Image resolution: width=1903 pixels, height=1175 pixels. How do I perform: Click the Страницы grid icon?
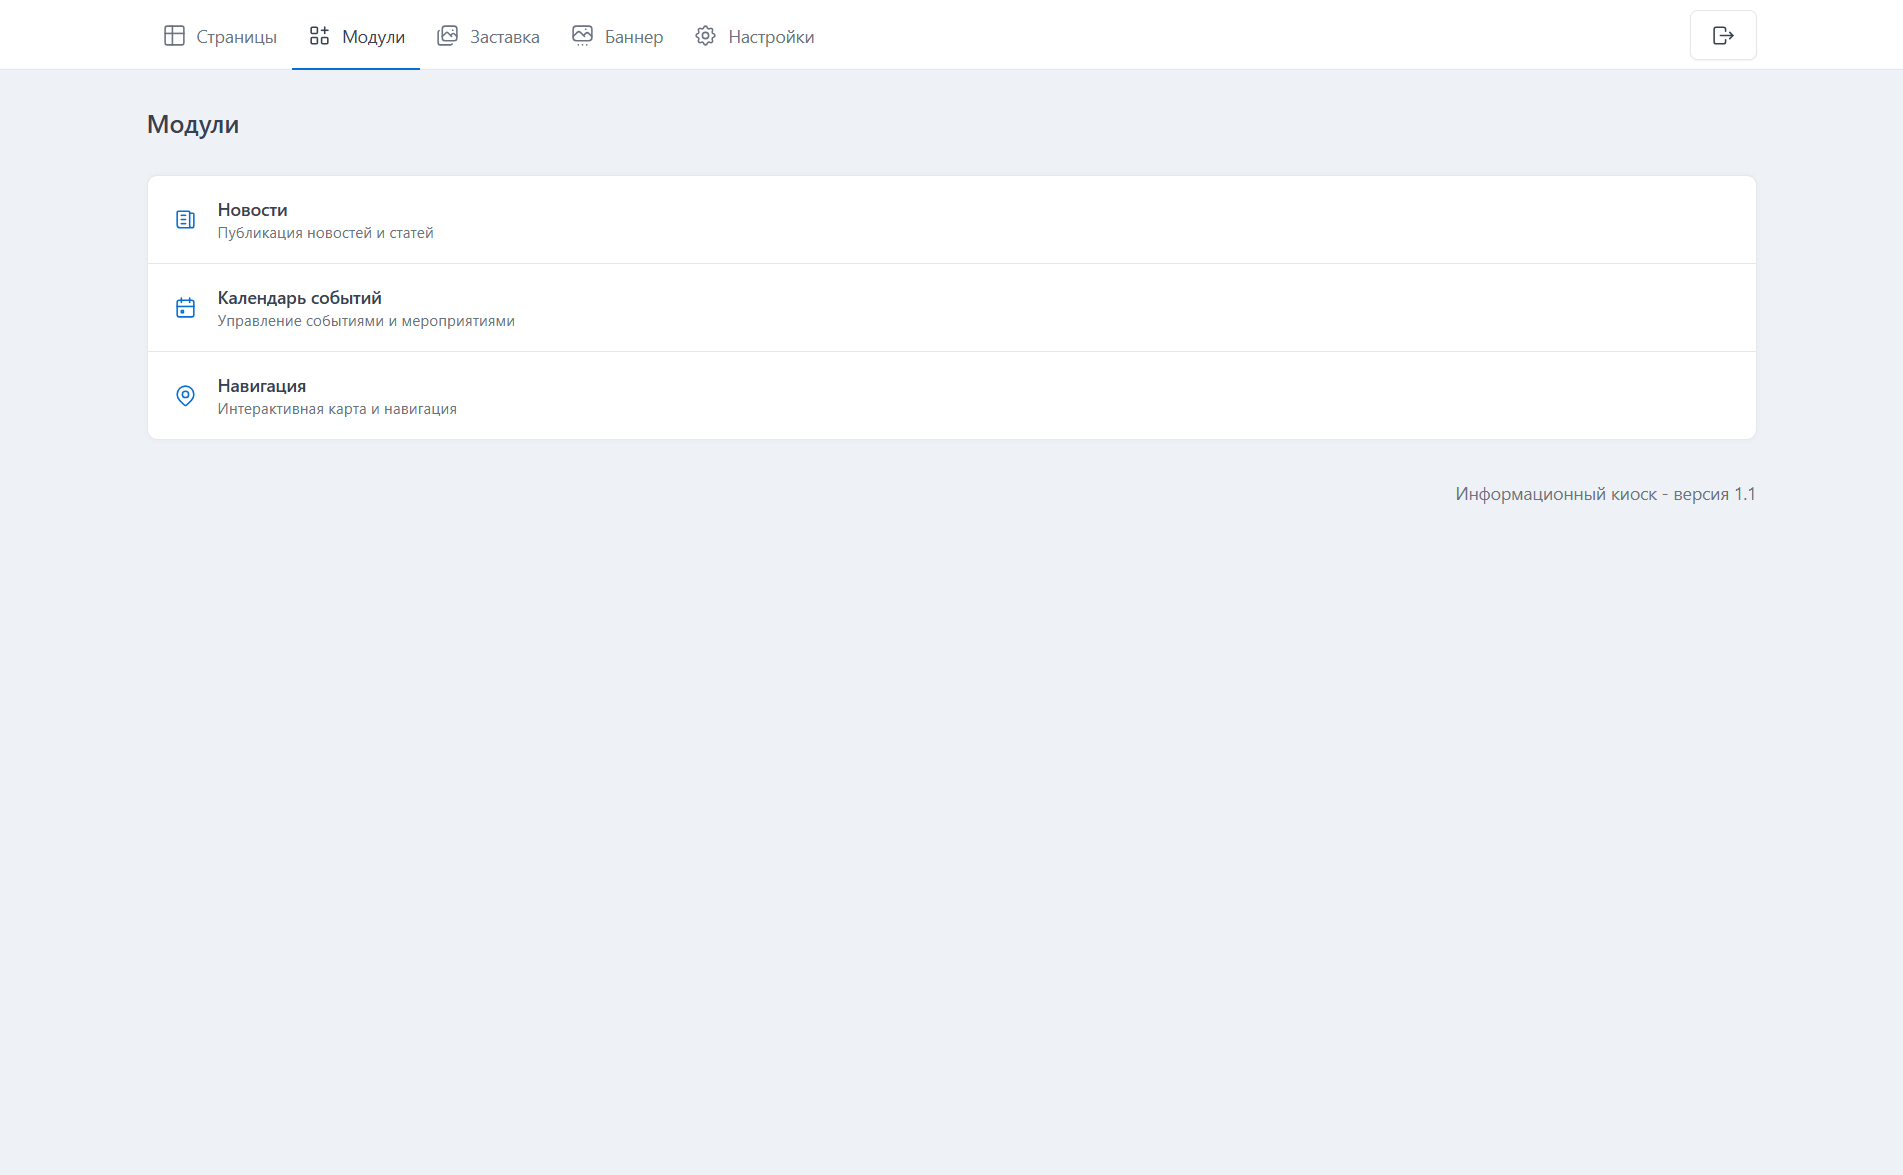(174, 36)
